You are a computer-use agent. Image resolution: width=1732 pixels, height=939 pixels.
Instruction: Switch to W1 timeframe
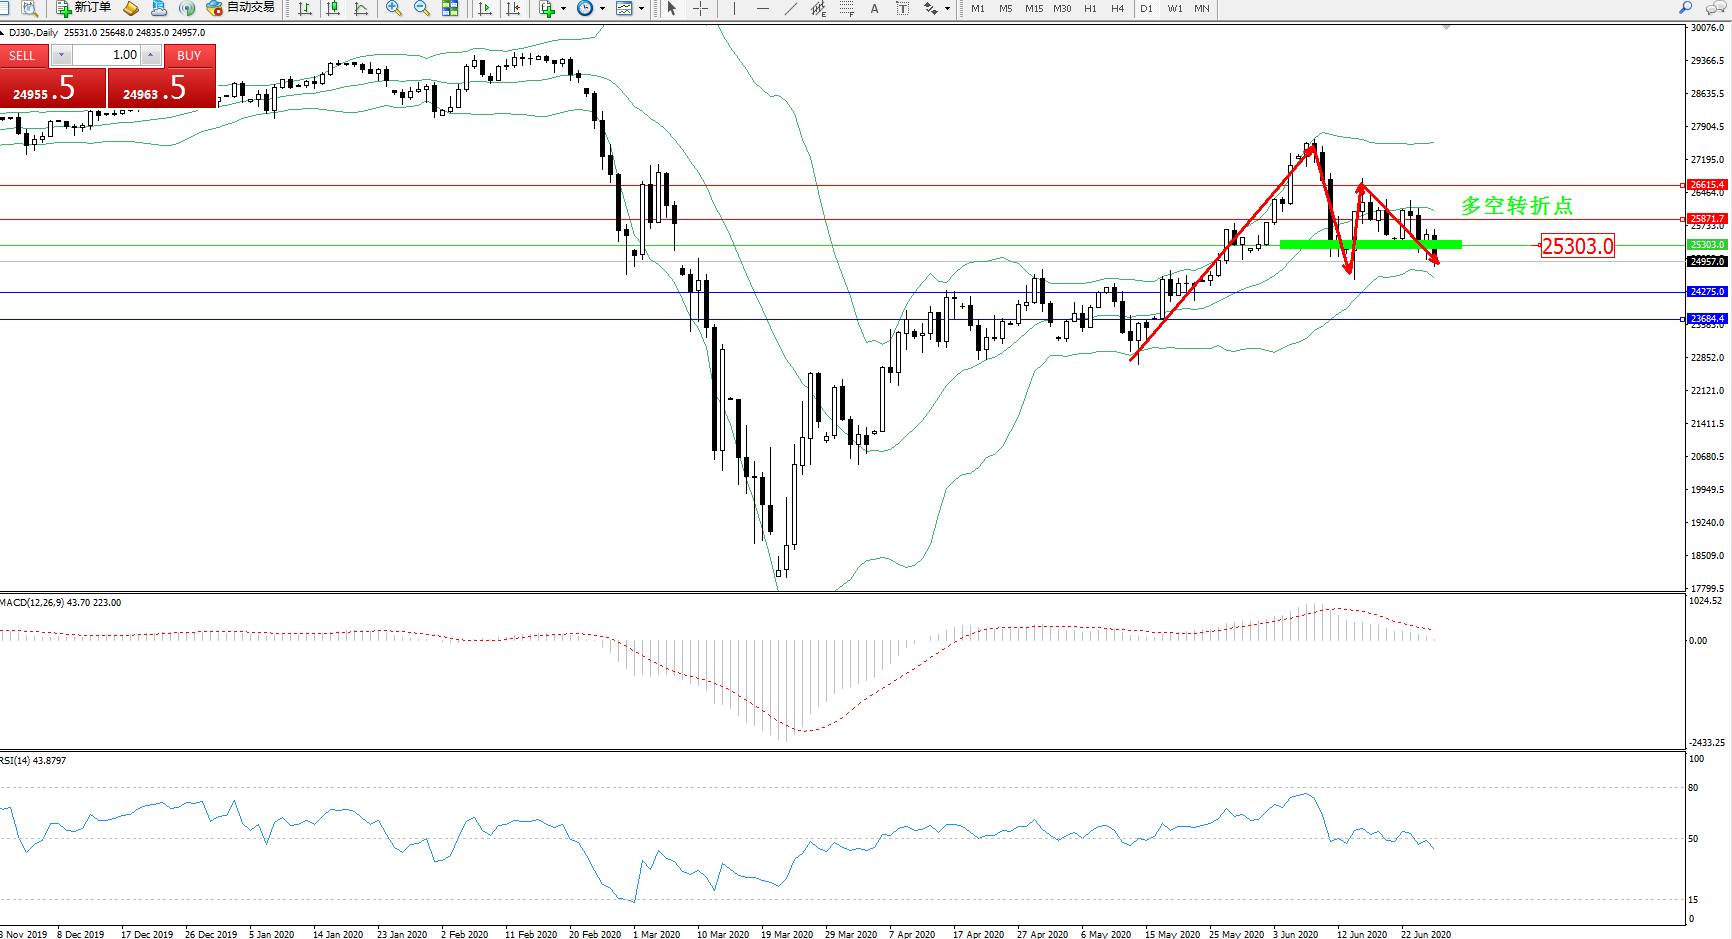(x=1175, y=8)
